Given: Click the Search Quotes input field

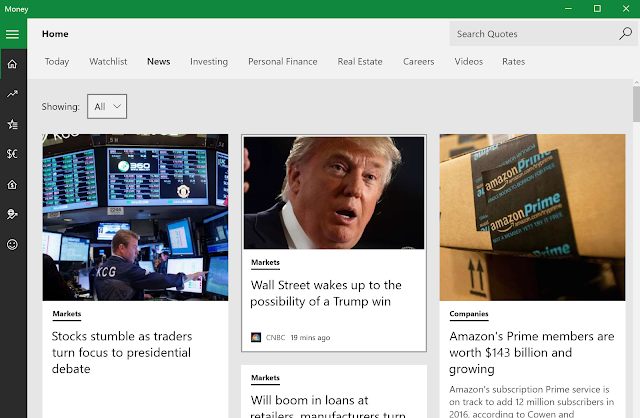Looking at the screenshot, I should tap(533, 34).
